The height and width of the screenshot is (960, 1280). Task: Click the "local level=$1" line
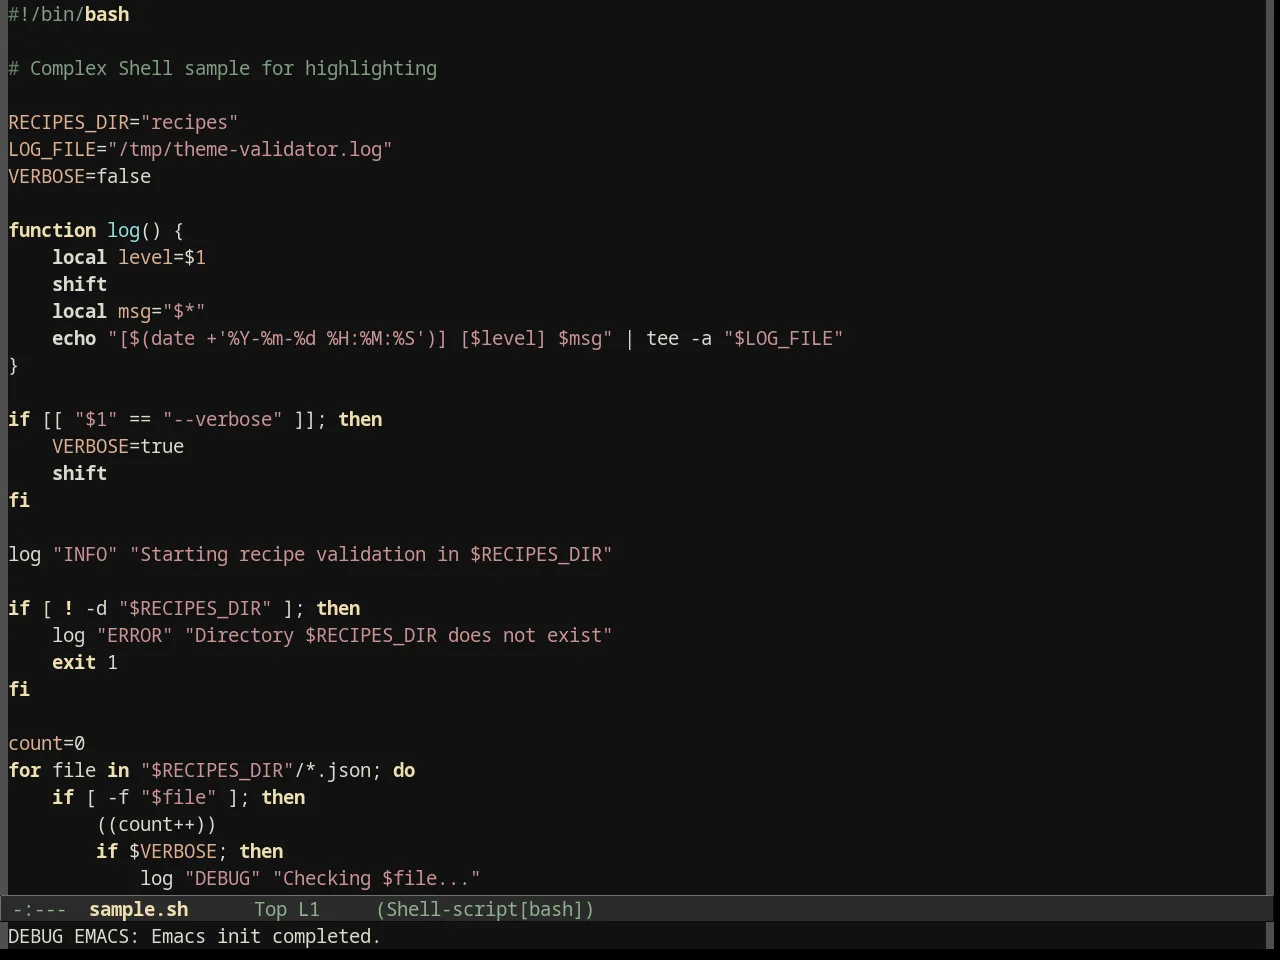[x=129, y=257]
